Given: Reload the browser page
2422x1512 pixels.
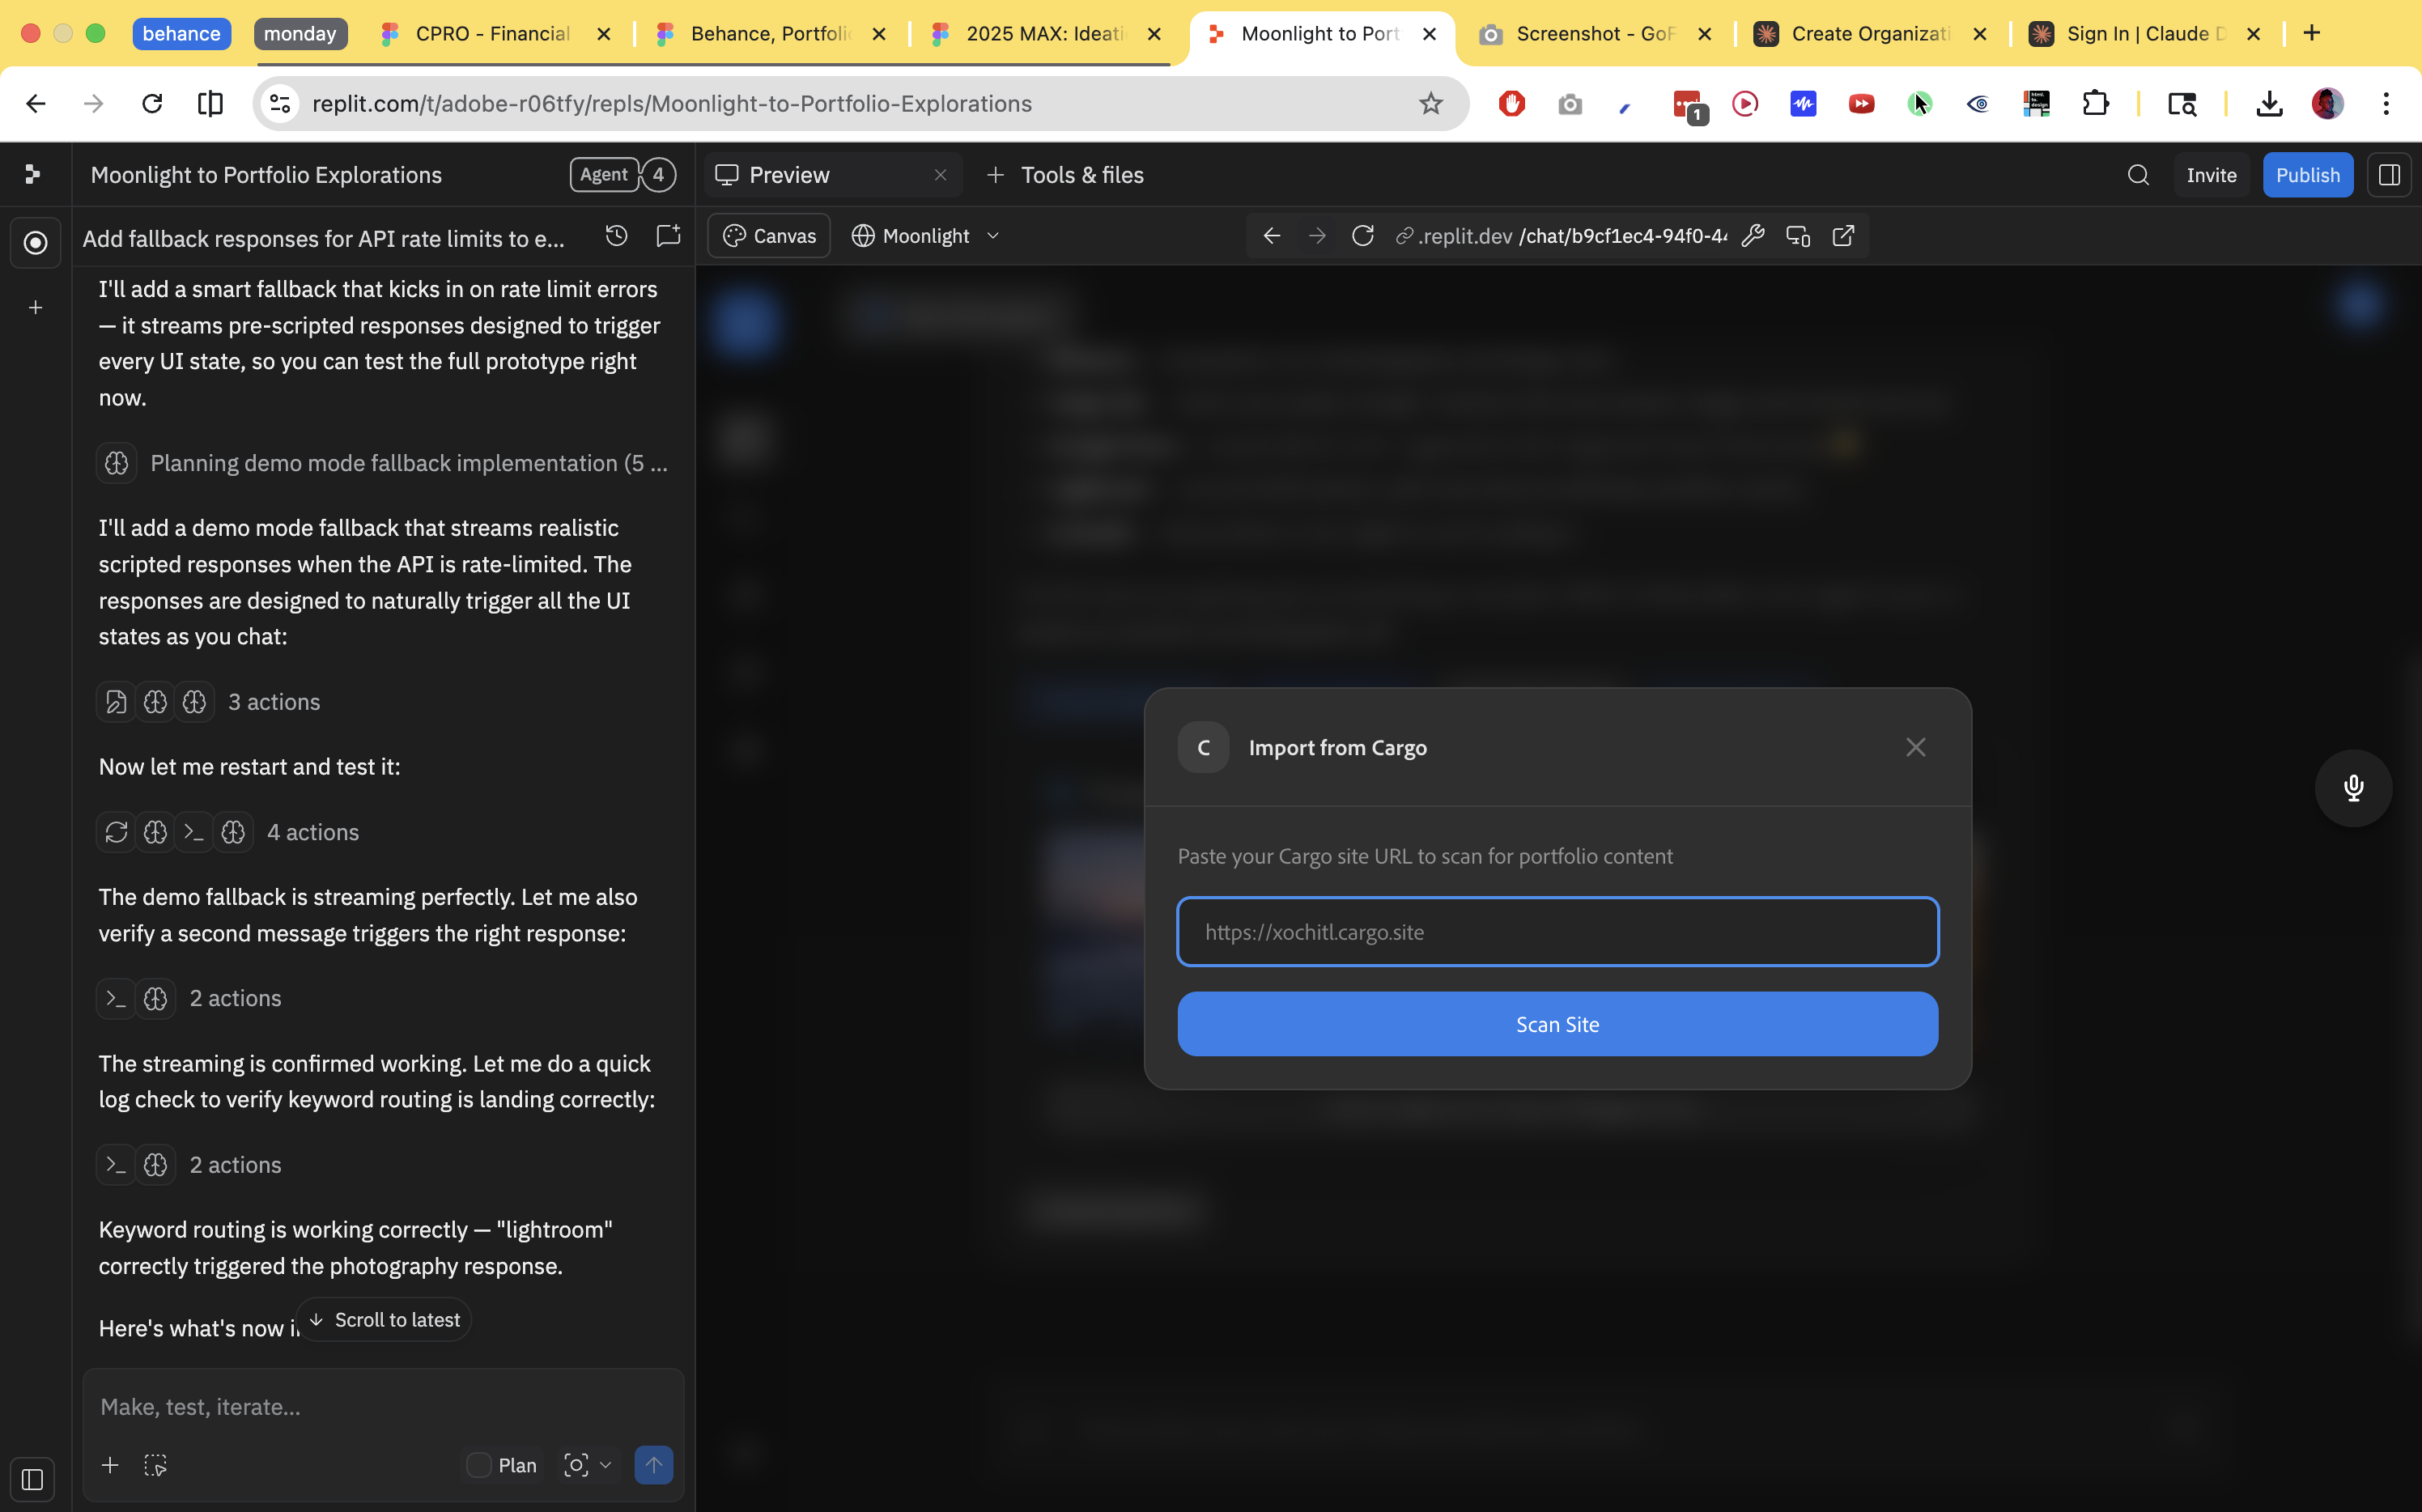Looking at the screenshot, I should click(152, 103).
